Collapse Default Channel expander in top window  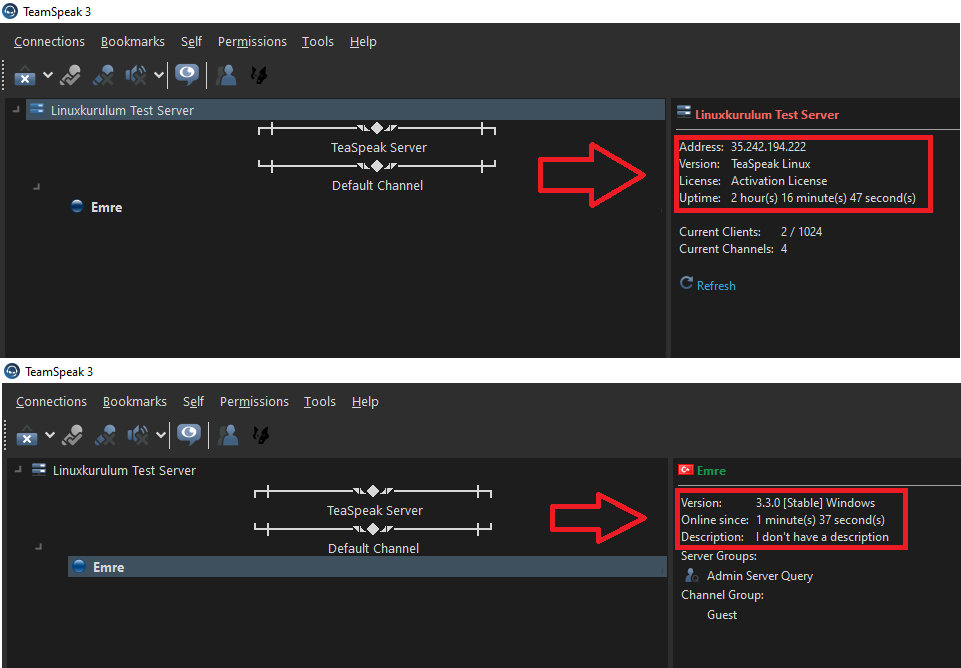pos(36,186)
